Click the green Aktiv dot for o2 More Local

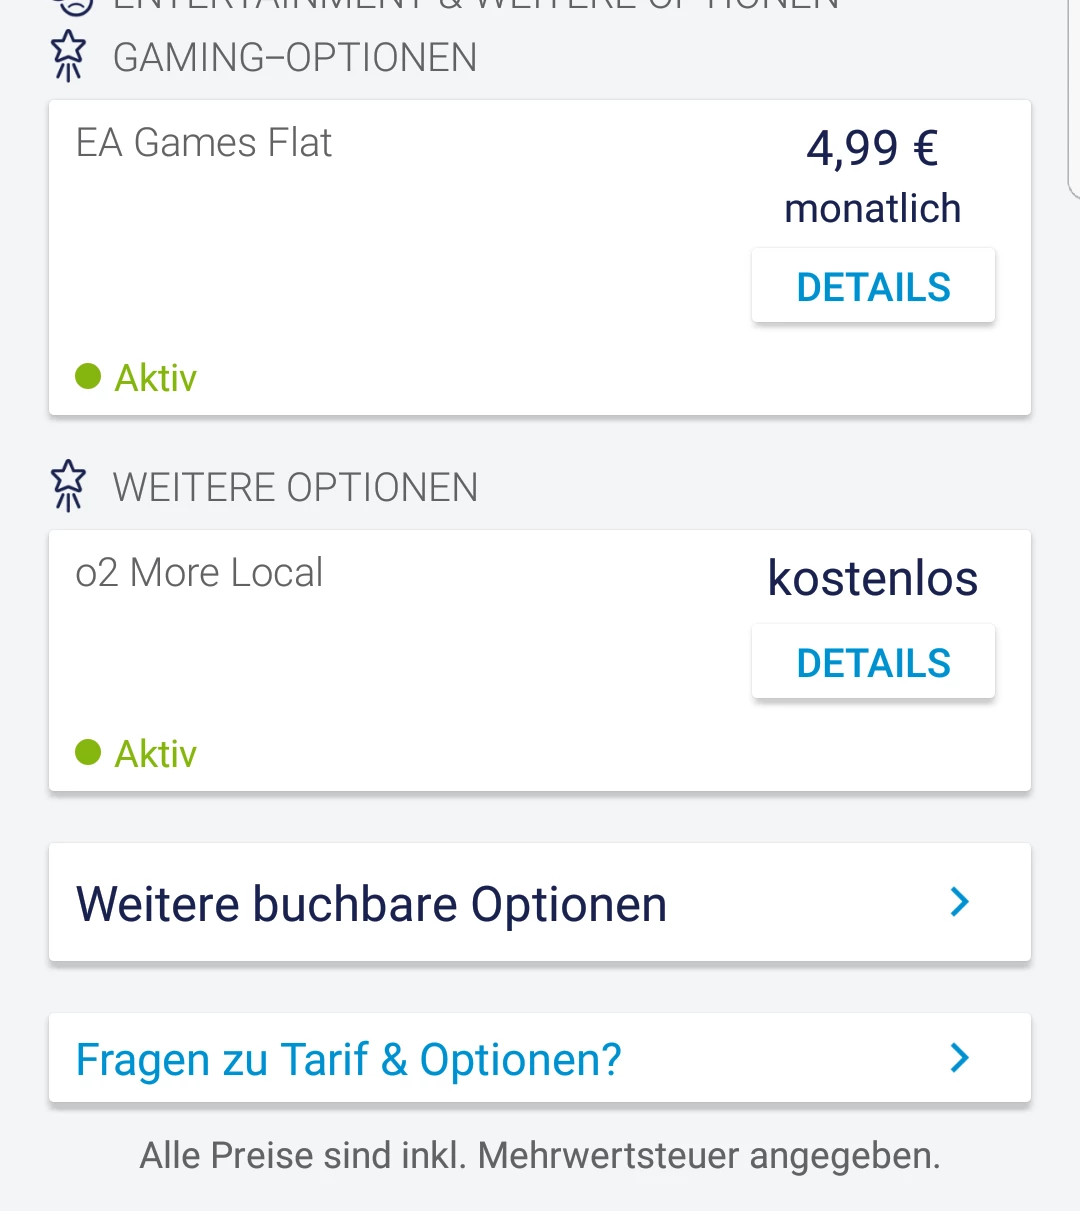point(88,752)
